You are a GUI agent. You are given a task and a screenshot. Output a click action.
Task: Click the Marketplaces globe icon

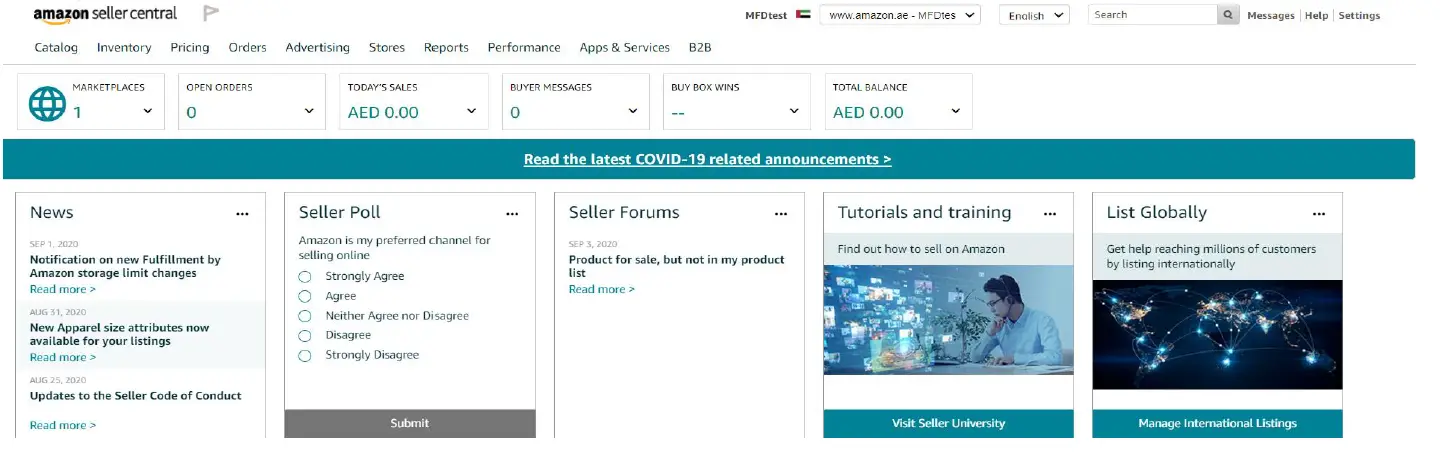coord(47,103)
